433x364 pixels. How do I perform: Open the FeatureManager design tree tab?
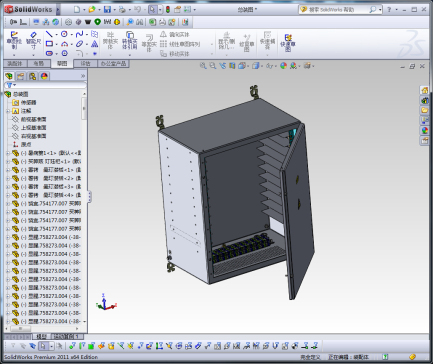pyautogui.click(x=9, y=76)
